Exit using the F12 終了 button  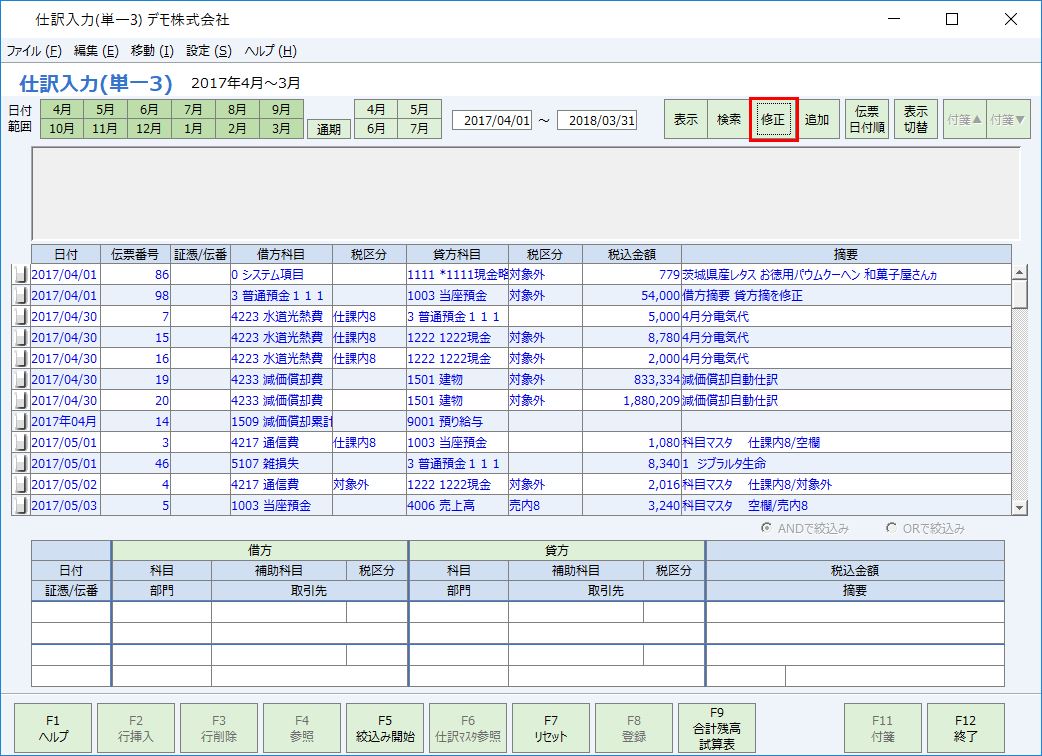click(965, 727)
